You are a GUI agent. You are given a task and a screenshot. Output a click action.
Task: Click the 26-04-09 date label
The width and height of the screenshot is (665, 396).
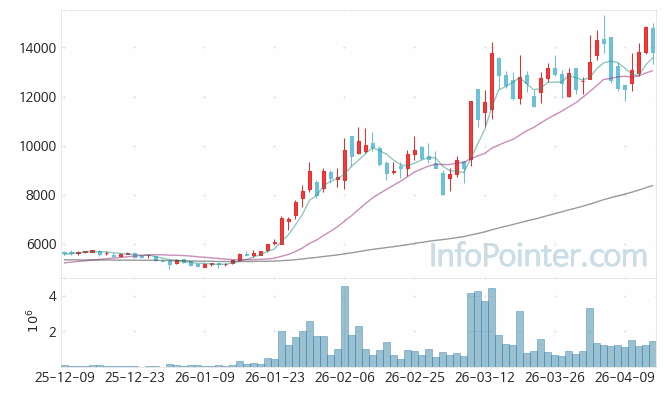click(x=625, y=377)
